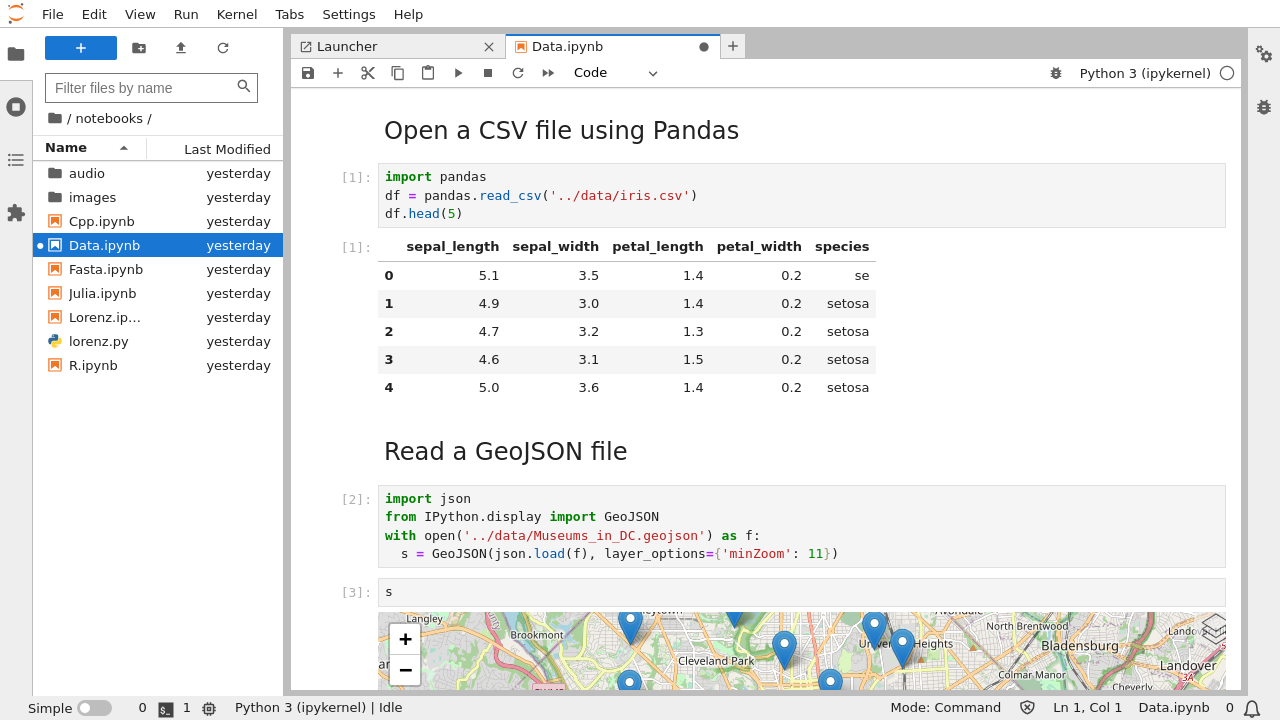Open the View menu
This screenshot has width=1280, height=720.
point(140,14)
